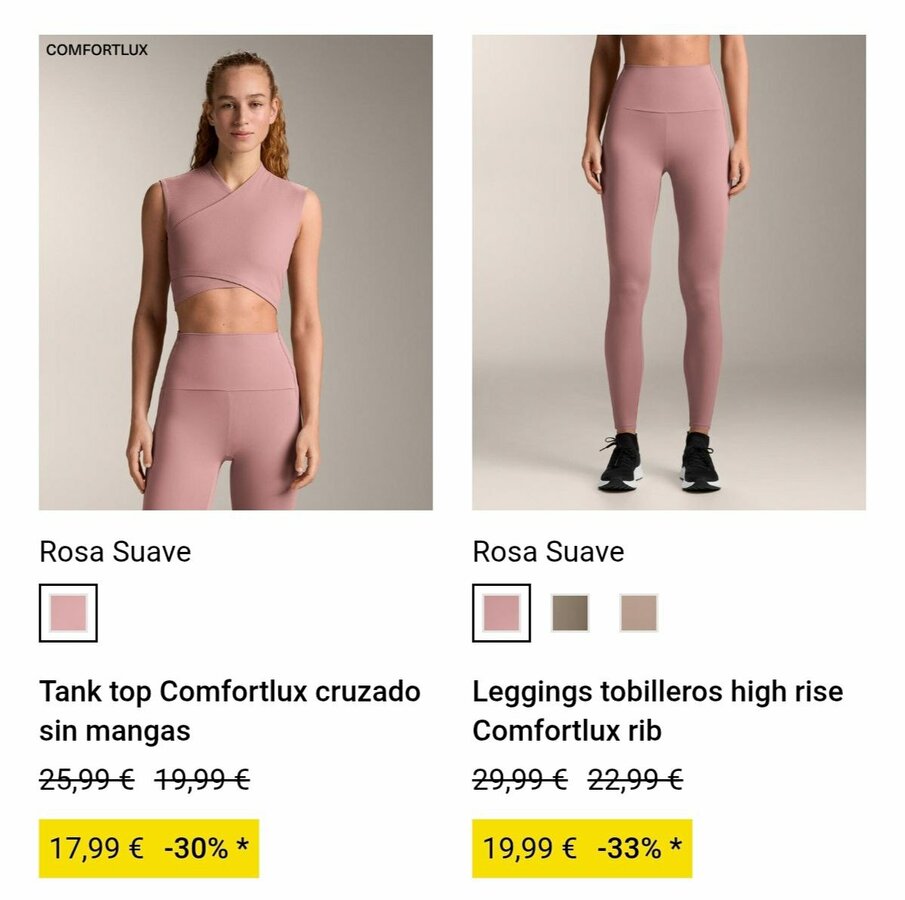
Task: Choose the dark taupe leggings color swatch
Action: (x=570, y=612)
